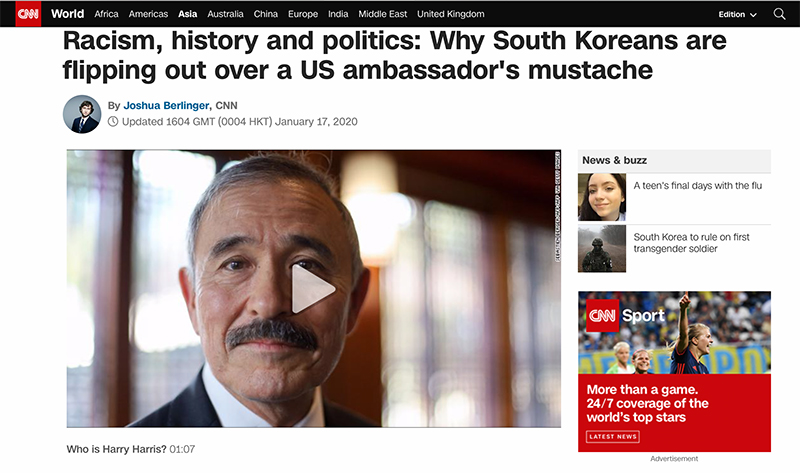This screenshot has width=800, height=473.
Task: Click the LATEST NEWS button in the ad
Action: 613,437
